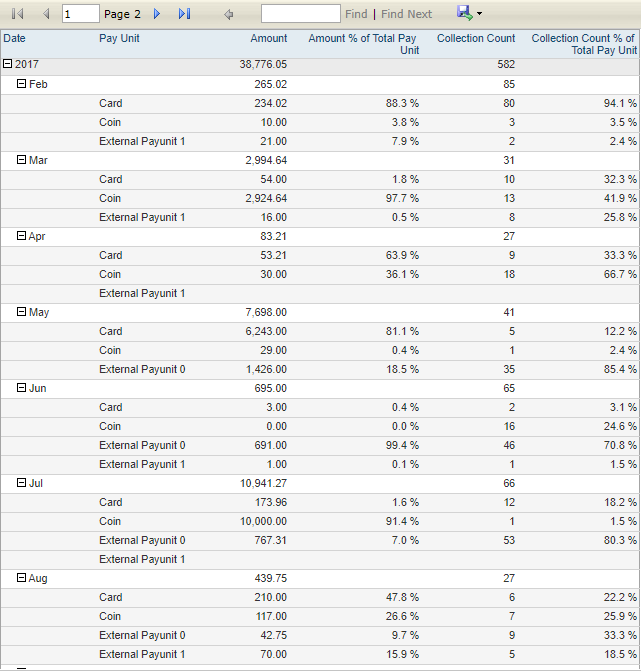Go to first page of report

[18, 14]
